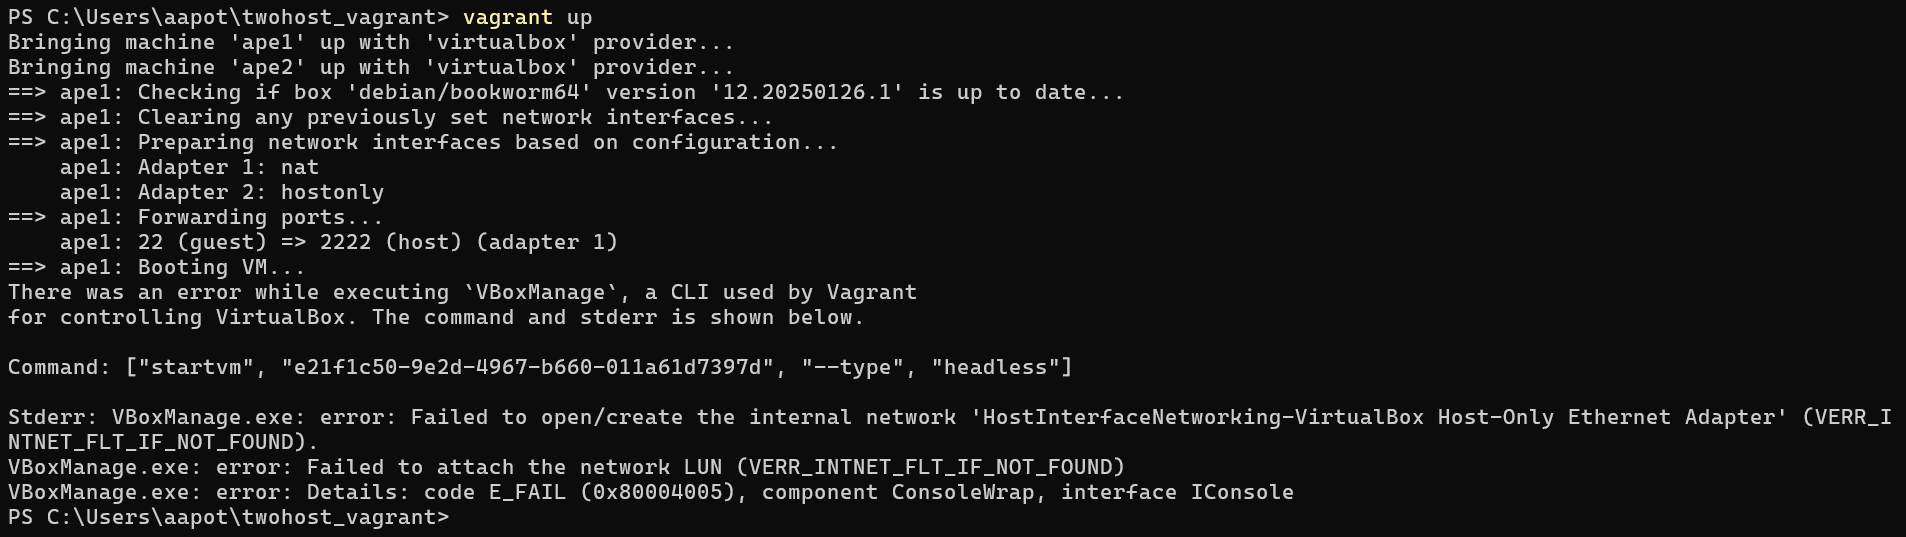
Task: Click 'IConsole' interface name
Action: click(x=1241, y=492)
